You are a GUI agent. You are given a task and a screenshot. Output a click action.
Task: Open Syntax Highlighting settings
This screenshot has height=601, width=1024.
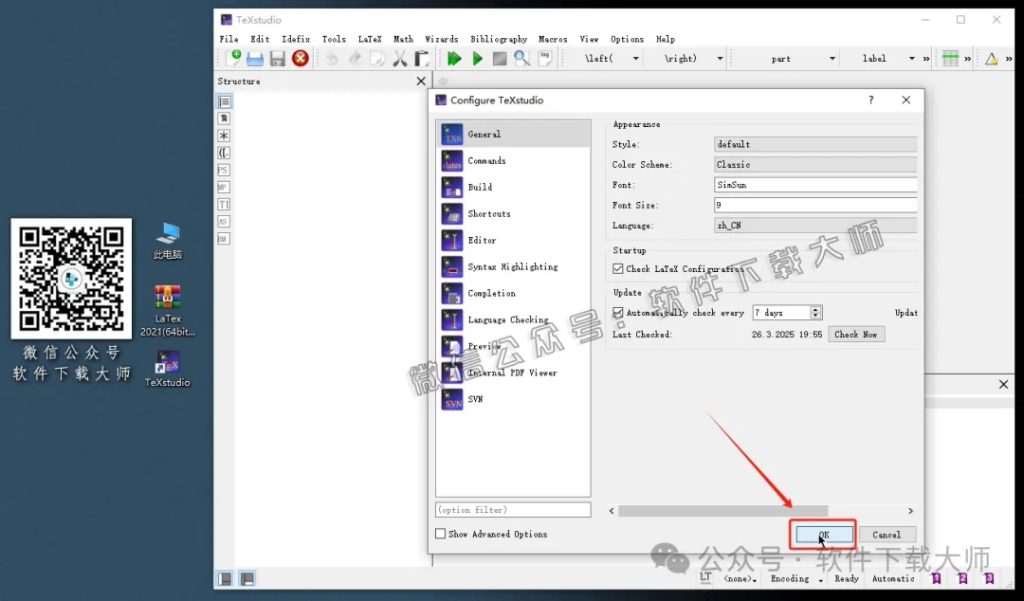pyautogui.click(x=512, y=267)
